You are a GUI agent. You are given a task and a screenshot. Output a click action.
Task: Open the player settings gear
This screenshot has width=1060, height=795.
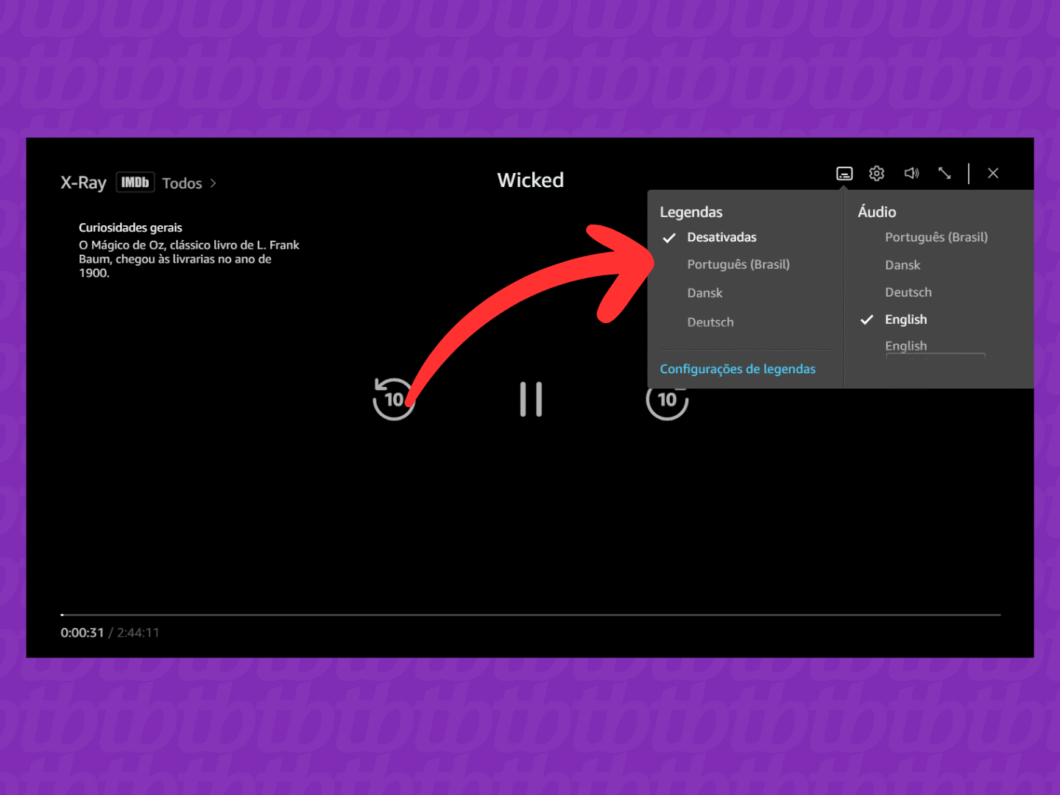tap(877, 174)
